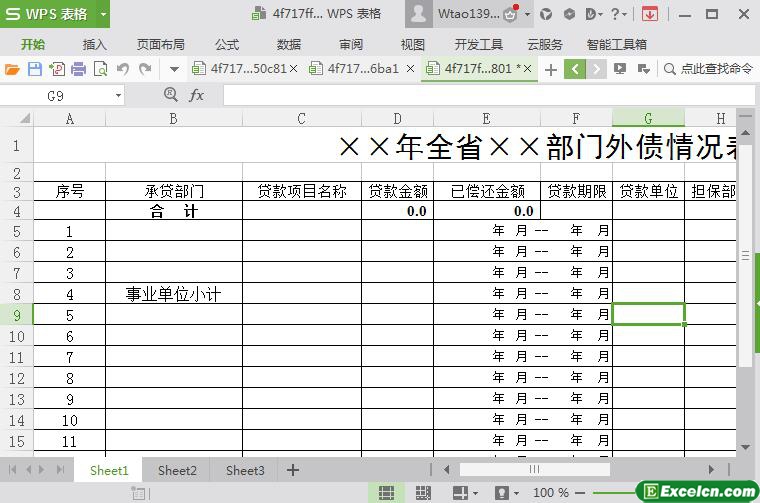Switch to page break preview icon

click(x=423, y=493)
